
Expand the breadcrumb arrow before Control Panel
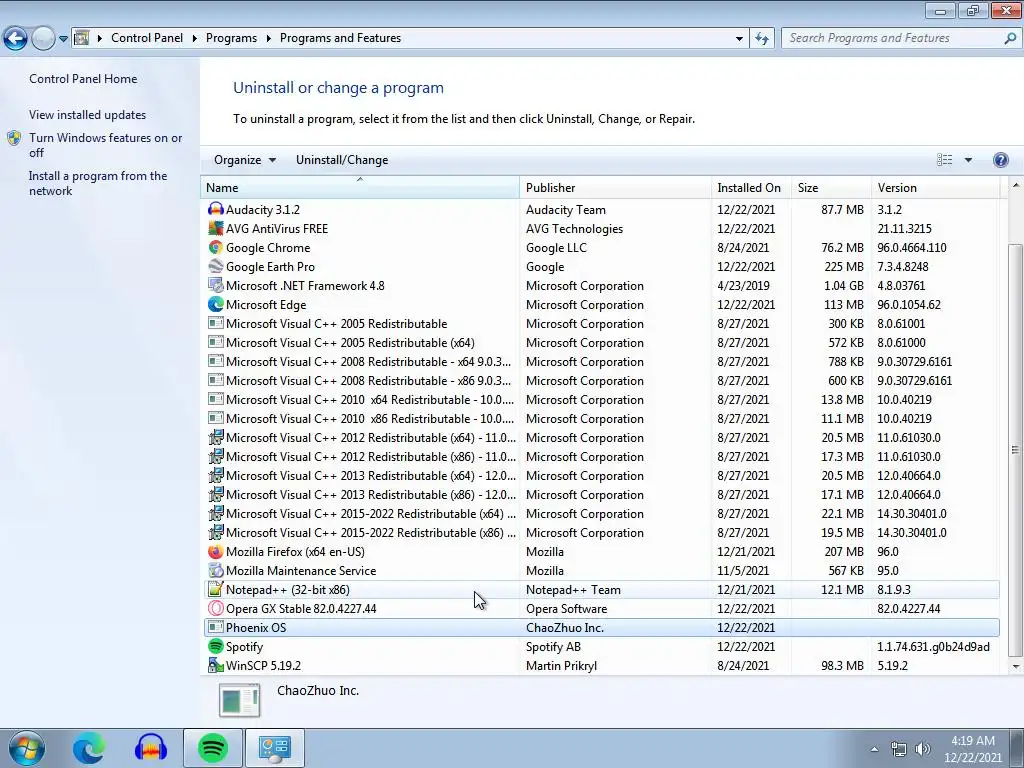tap(100, 39)
